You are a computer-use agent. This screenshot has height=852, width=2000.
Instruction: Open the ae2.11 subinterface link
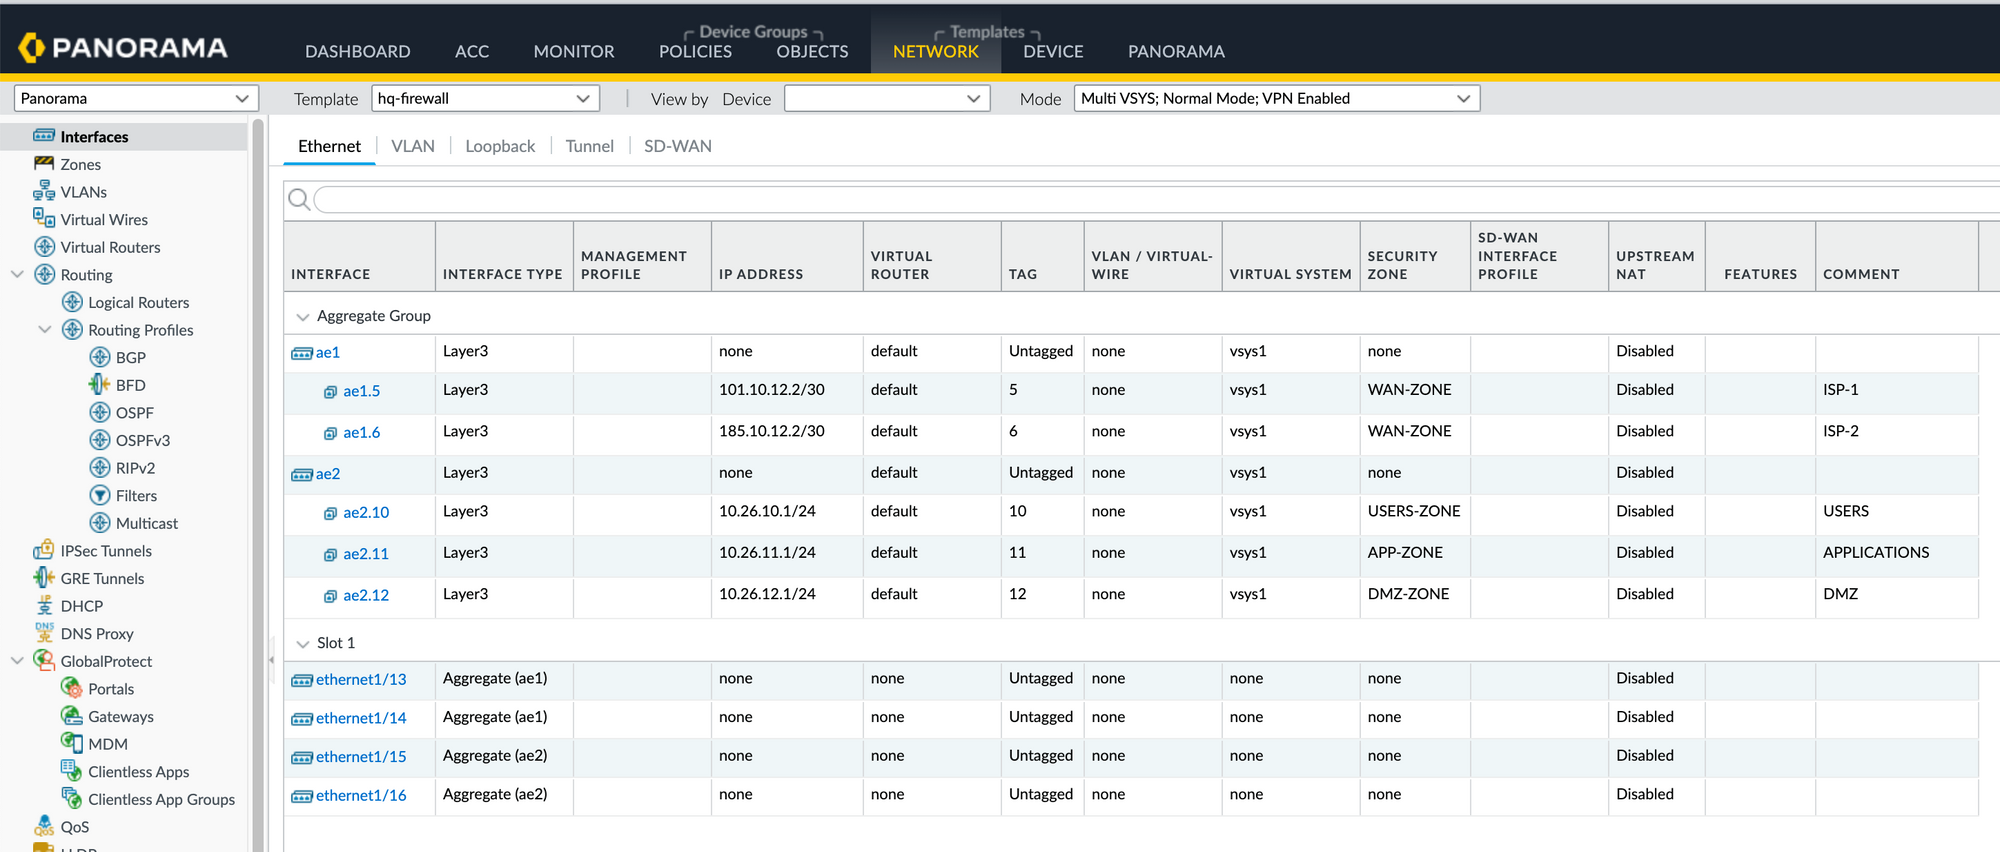click(x=366, y=554)
